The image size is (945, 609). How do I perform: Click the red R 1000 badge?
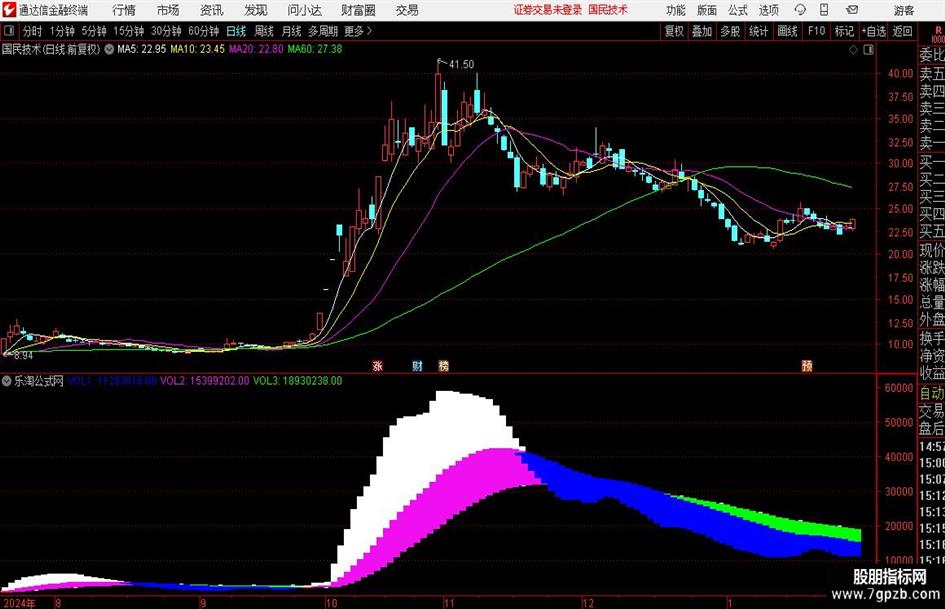(x=938, y=34)
